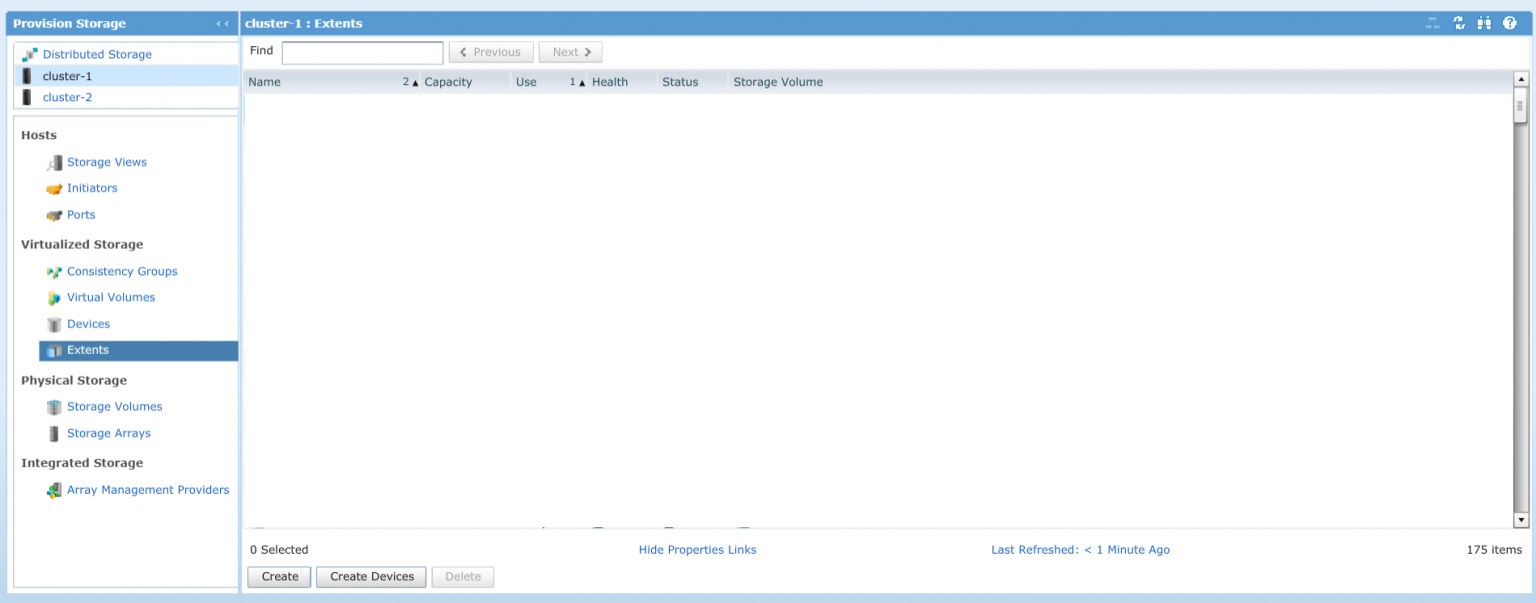Click Hide Properties Links

pos(697,549)
